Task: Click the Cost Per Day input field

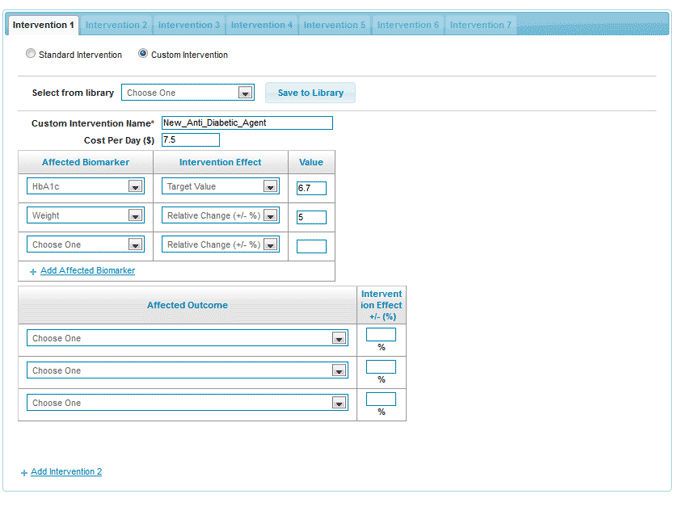Action: point(189,140)
